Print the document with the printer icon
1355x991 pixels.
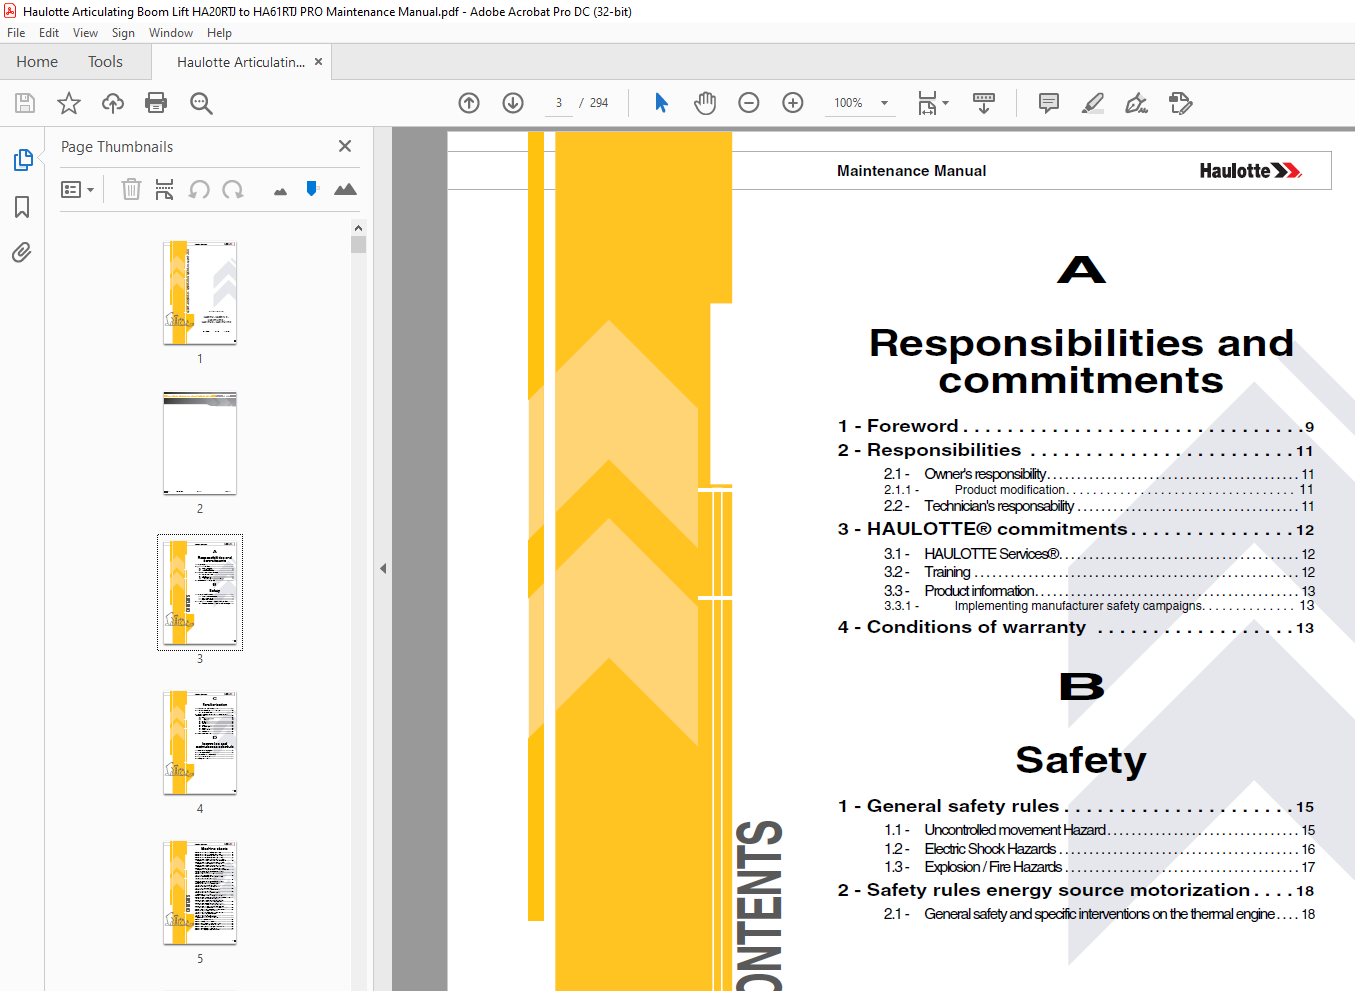coord(156,103)
